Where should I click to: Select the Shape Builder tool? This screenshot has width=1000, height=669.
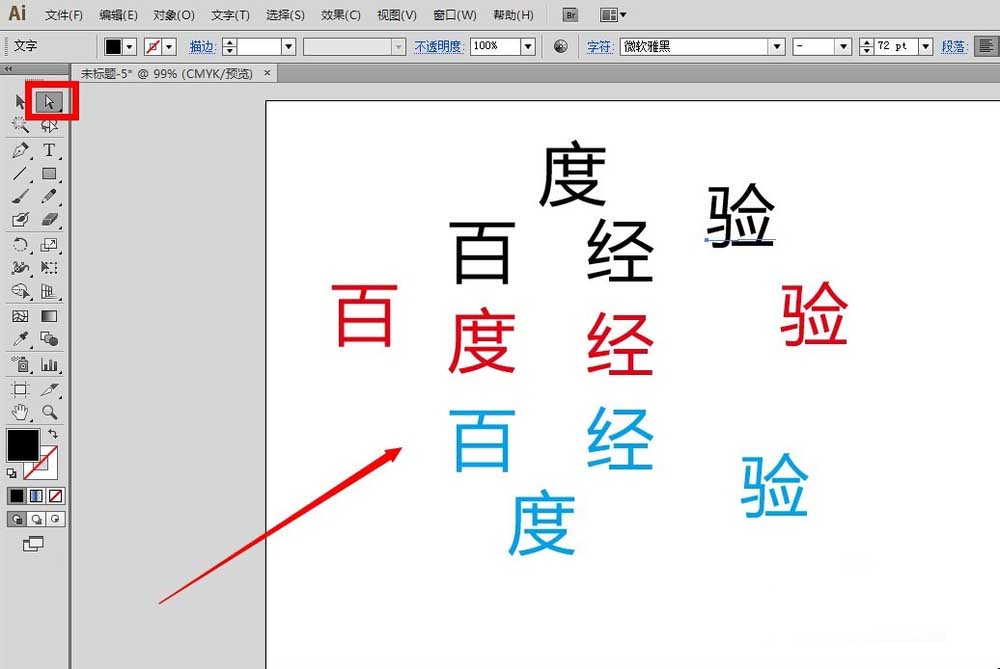tap(20, 291)
